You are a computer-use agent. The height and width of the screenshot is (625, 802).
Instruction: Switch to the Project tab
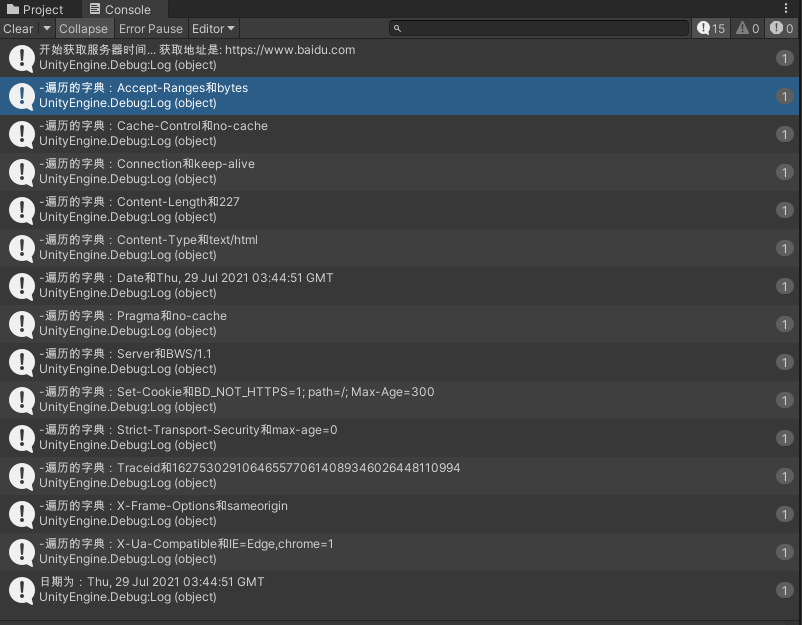(x=35, y=9)
